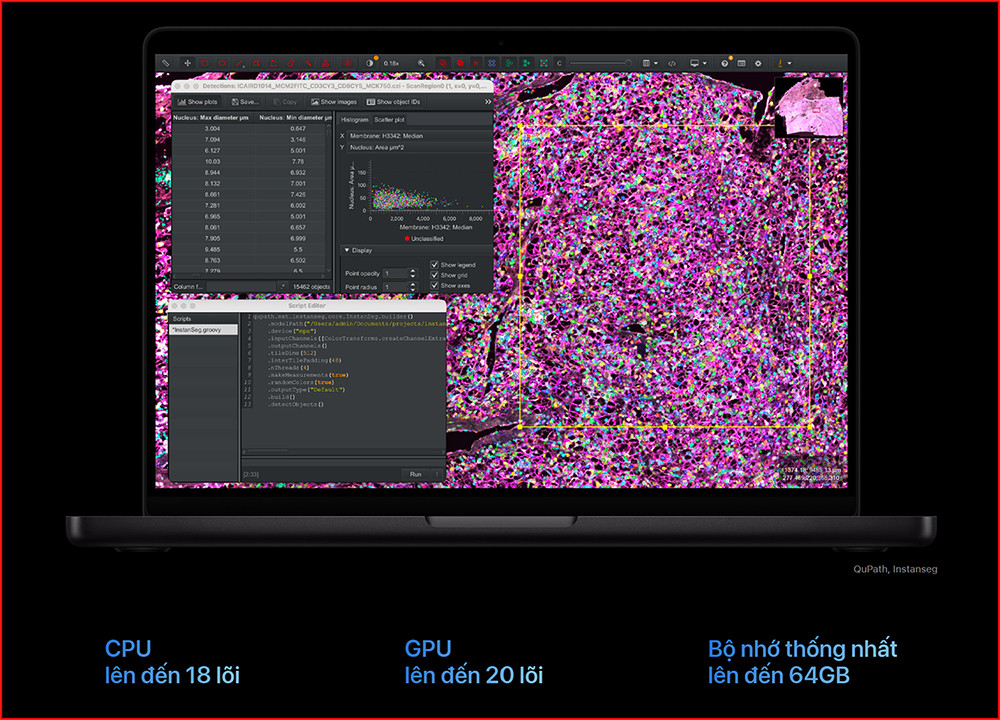Disable the Show axes checkbox
Screen dimensions: 1000x720
pyautogui.click(x=435, y=286)
